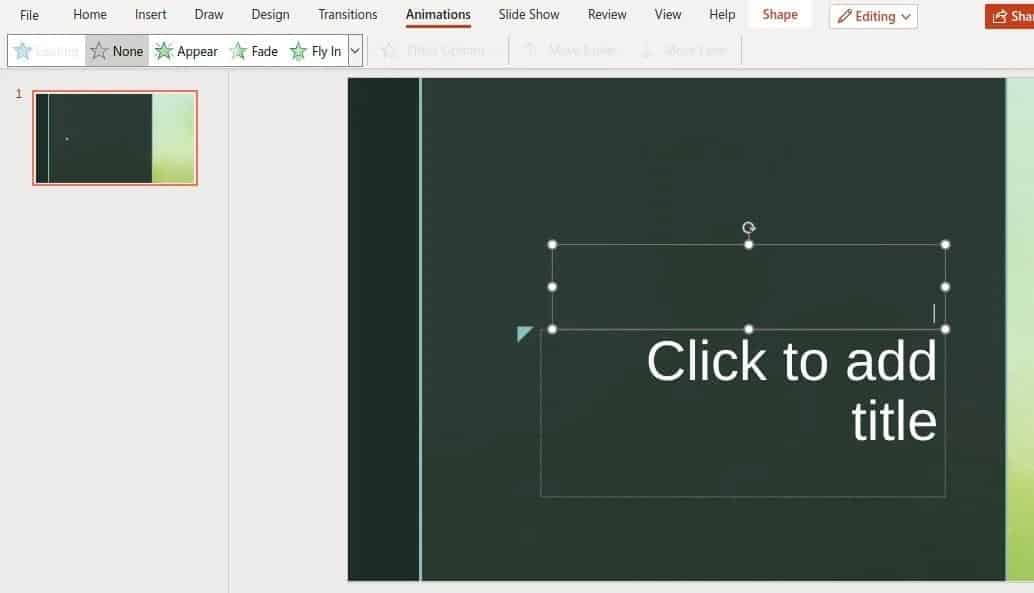Apply the Fade animation
This screenshot has height=593, width=1034.
(254, 50)
